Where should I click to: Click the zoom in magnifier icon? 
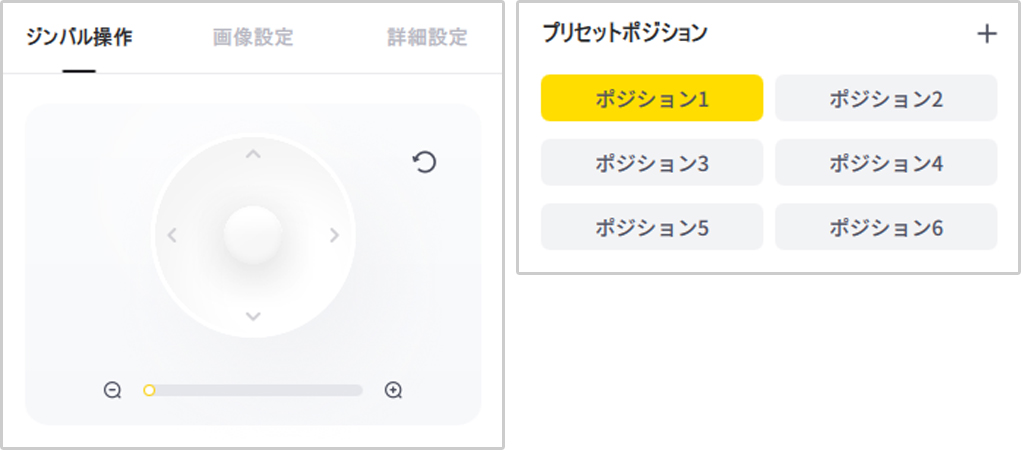tap(393, 390)
